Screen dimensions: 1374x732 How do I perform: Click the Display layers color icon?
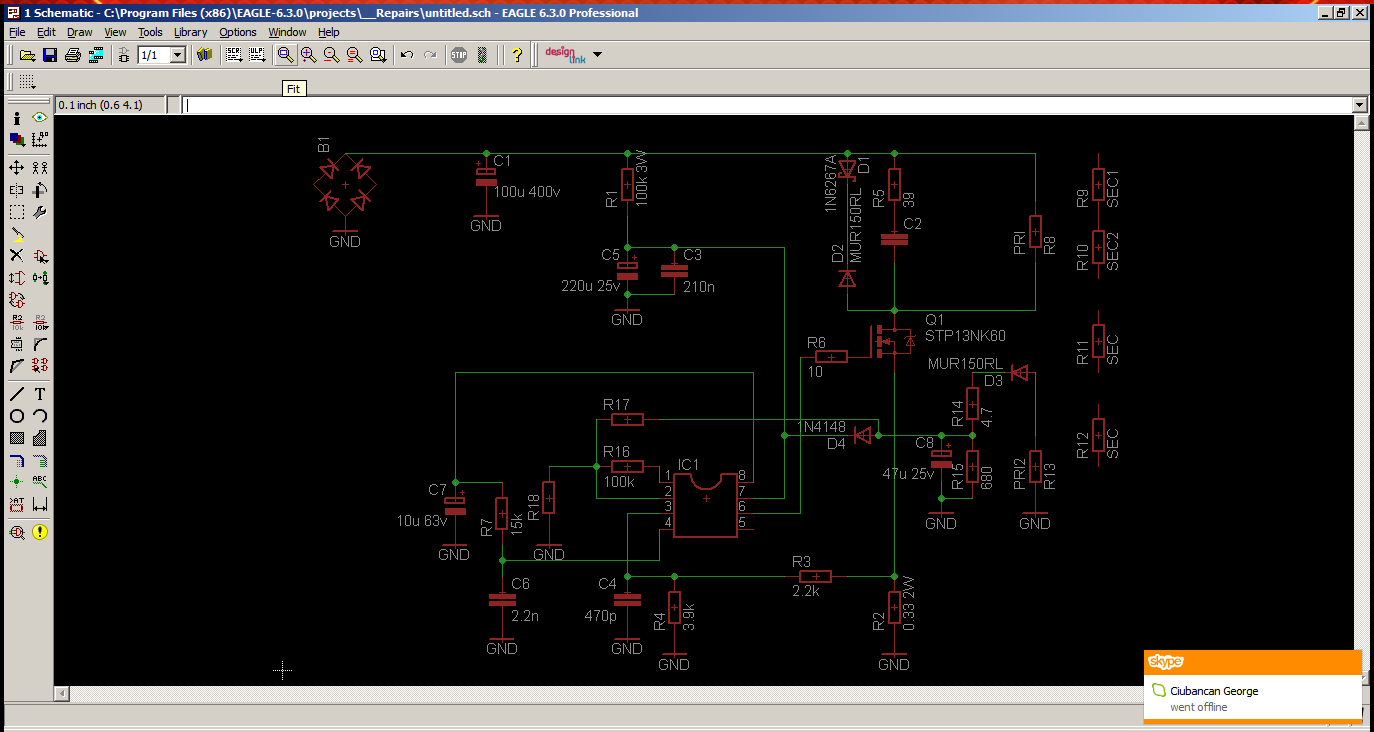[x=17, y=140]
